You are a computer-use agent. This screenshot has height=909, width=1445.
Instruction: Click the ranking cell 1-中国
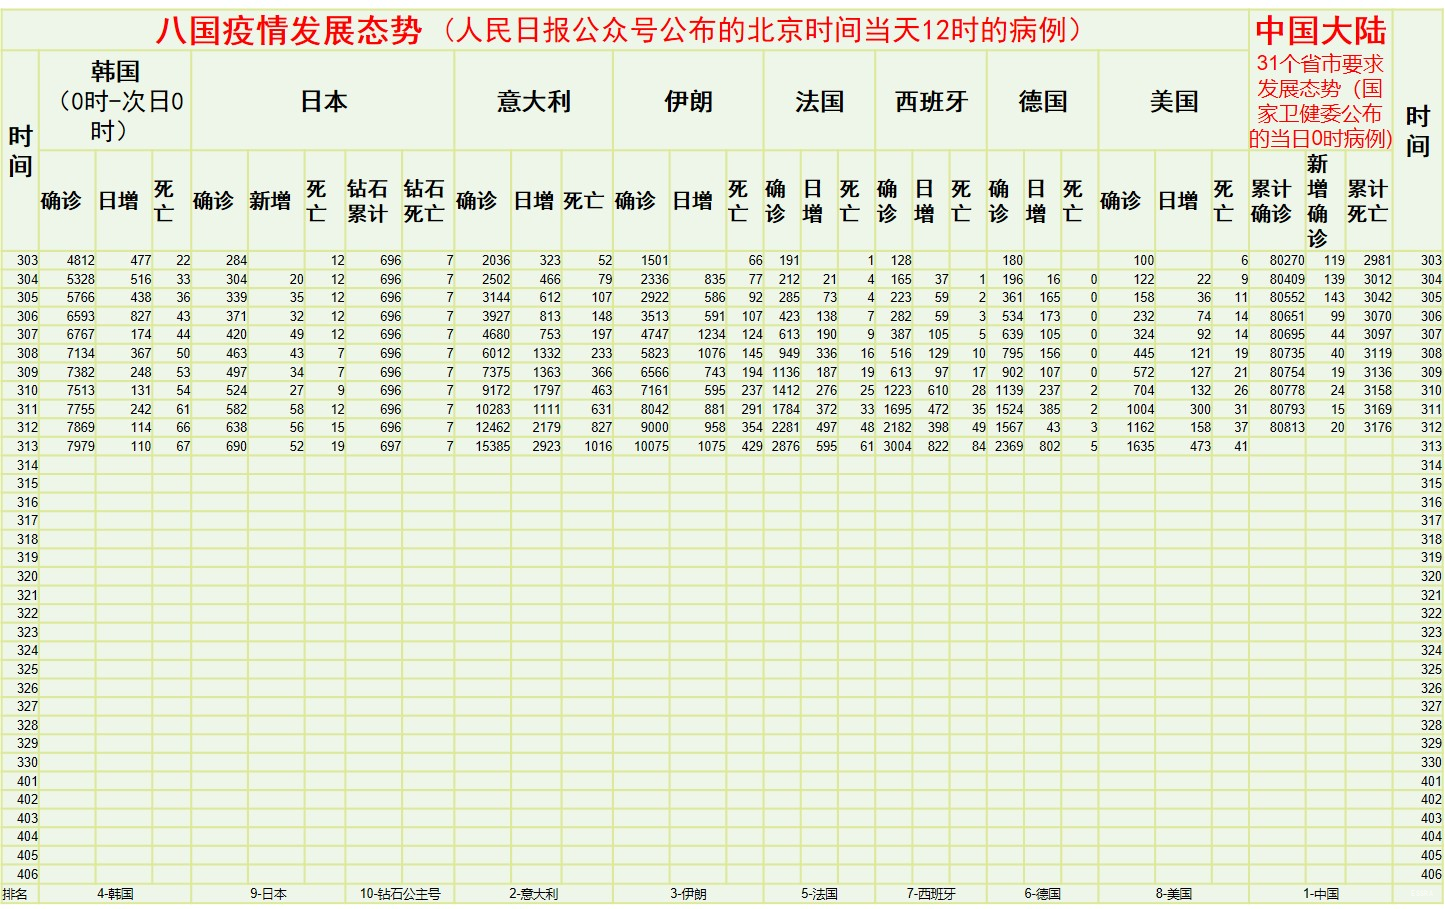click(1320, 894)
